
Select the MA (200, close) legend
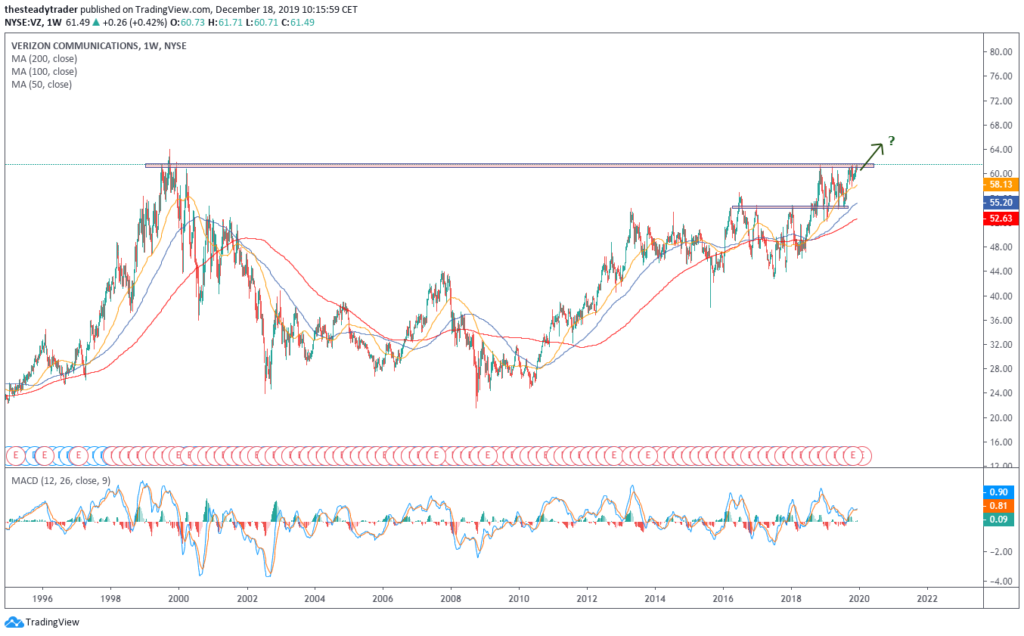coord(42,60)
